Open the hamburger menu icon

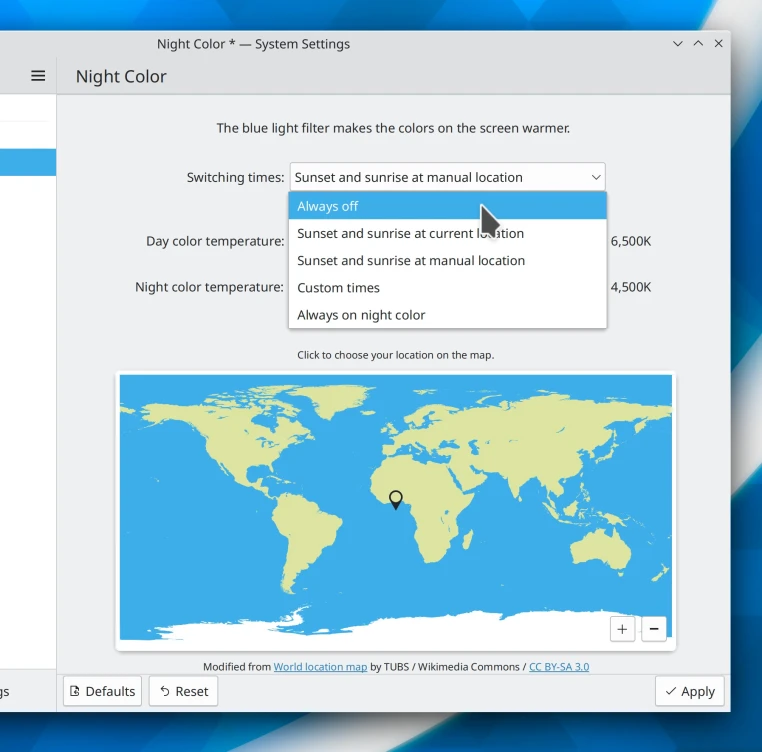[x=38, y=76]
